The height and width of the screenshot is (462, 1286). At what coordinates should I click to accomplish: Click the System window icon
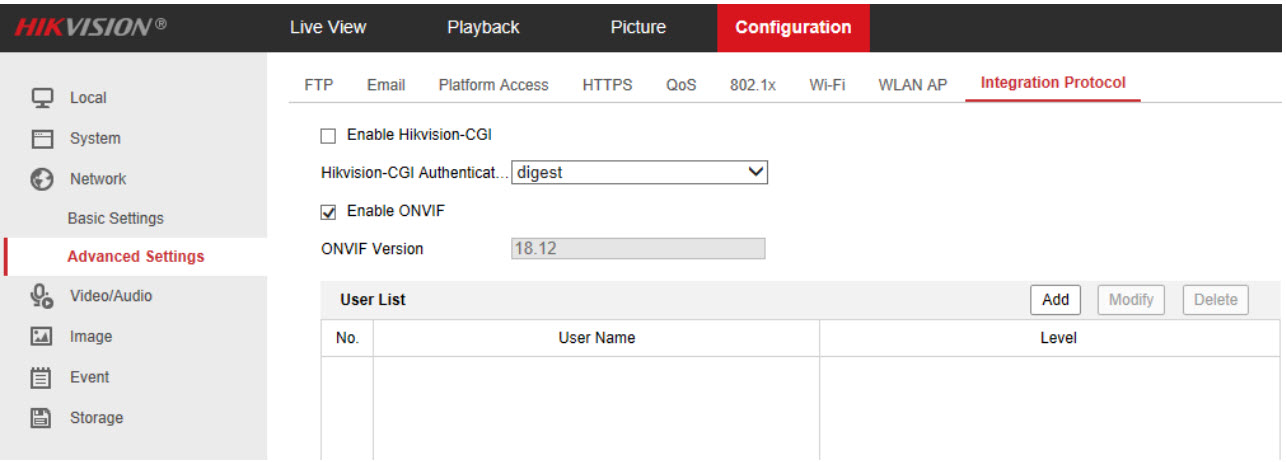coord(42,138)
